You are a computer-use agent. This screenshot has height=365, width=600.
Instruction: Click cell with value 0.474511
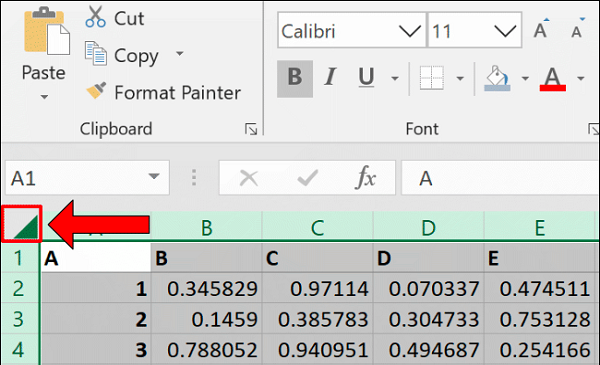coord(540,288)
